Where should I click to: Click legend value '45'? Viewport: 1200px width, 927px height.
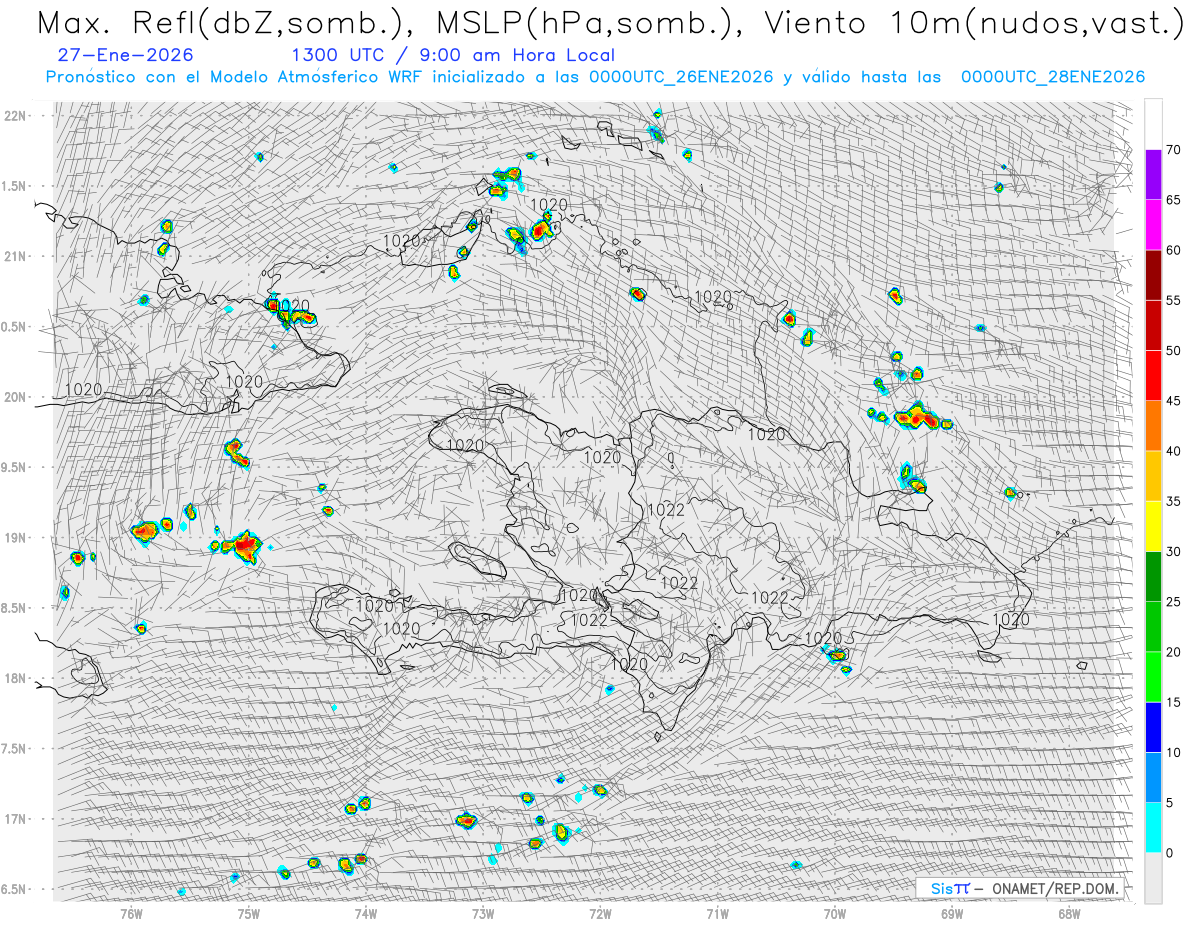pyautogui.click(x=1173, y=401)
